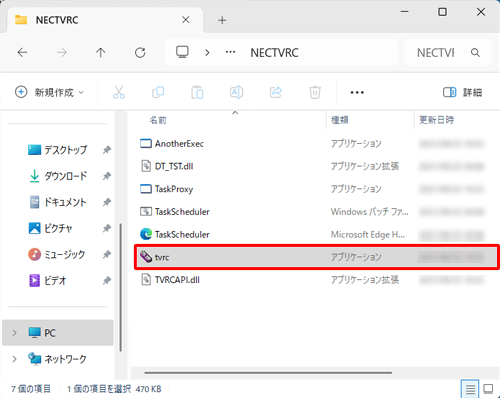Click the PC monitor icon in address bar
The width and height of the screenshot is (500, 398).
tap(182, 52)
